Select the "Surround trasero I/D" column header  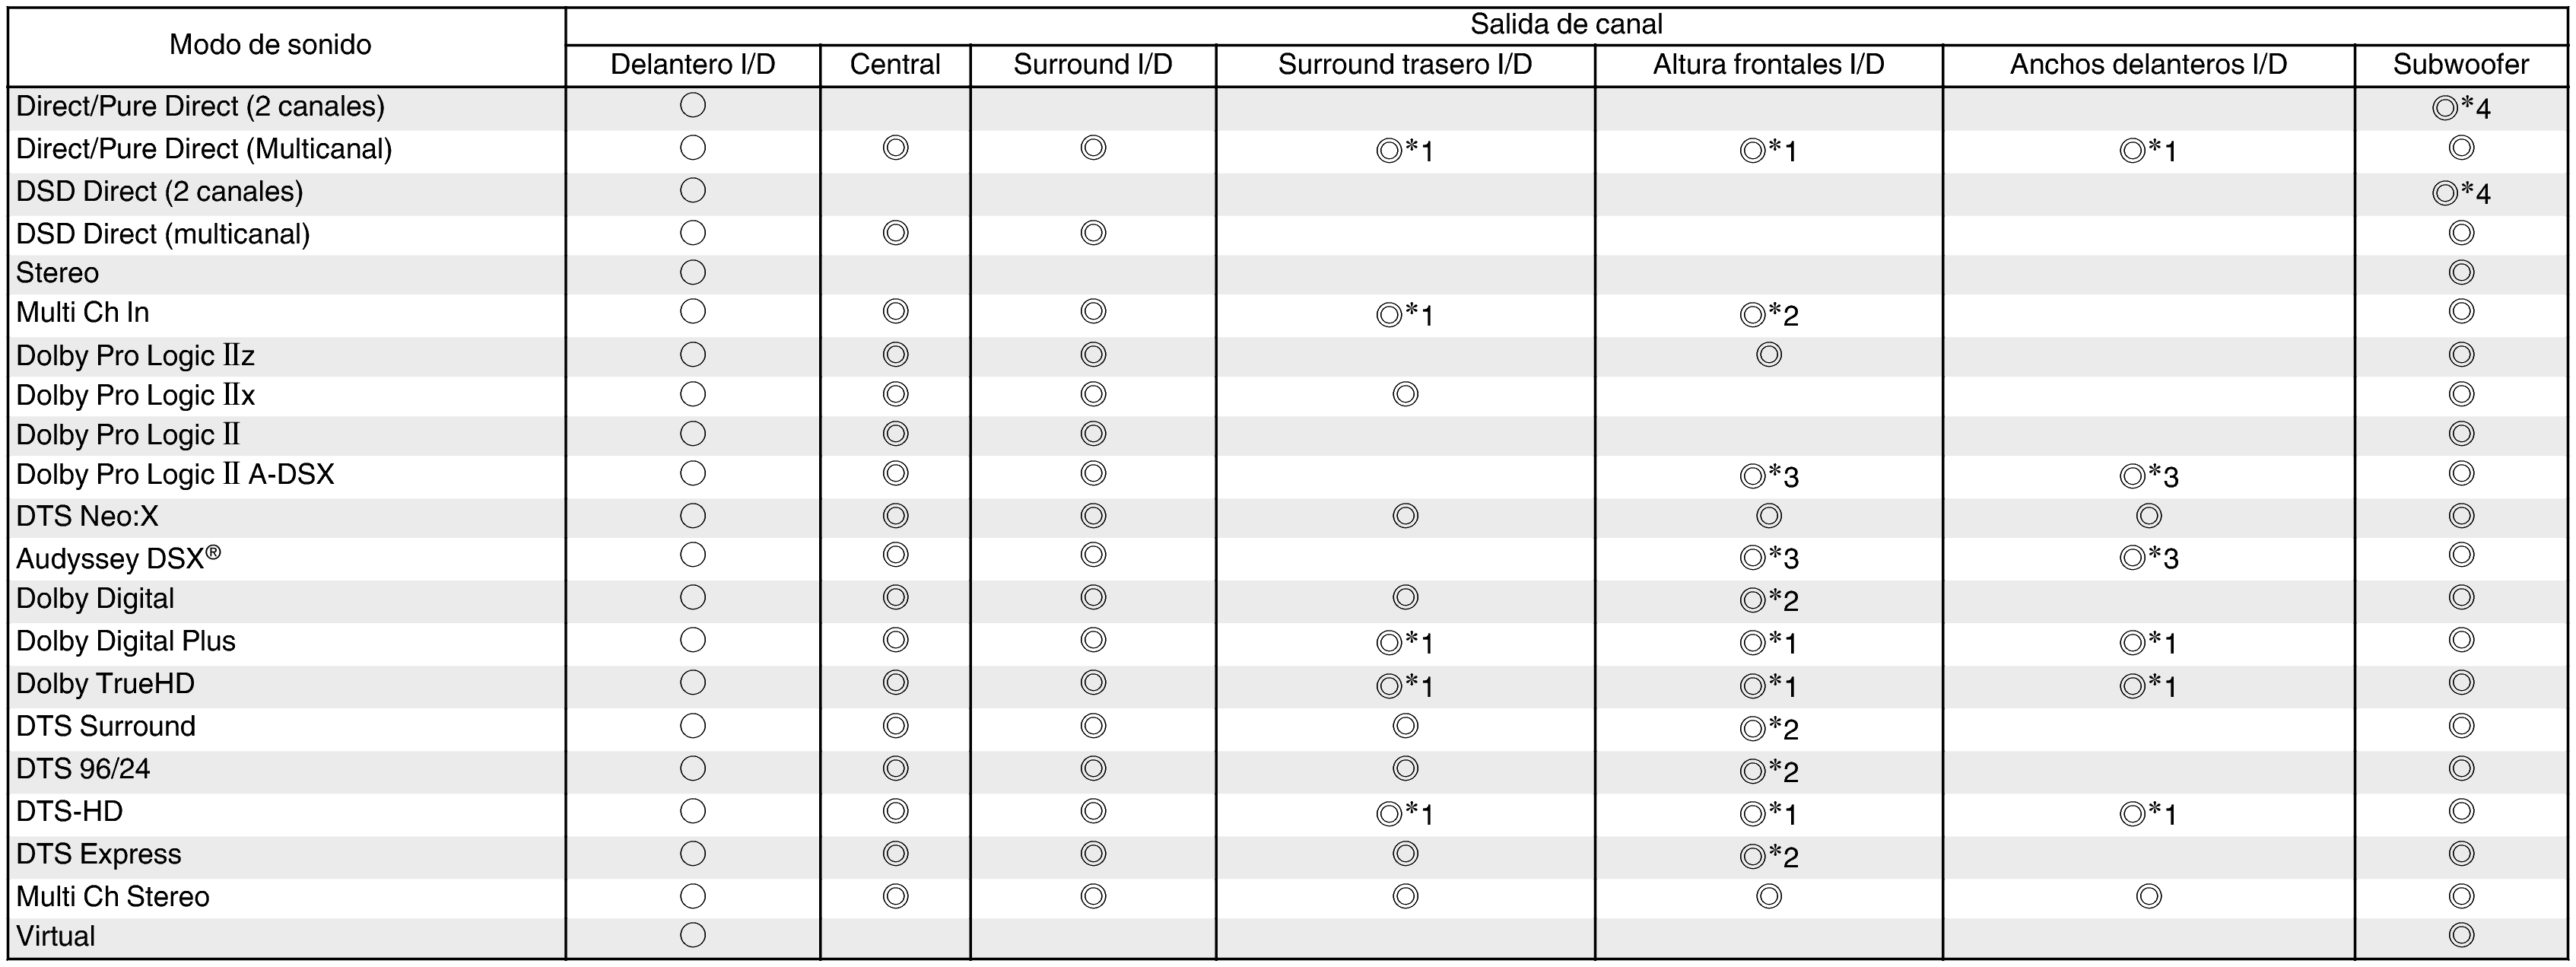pos(1404,65)
